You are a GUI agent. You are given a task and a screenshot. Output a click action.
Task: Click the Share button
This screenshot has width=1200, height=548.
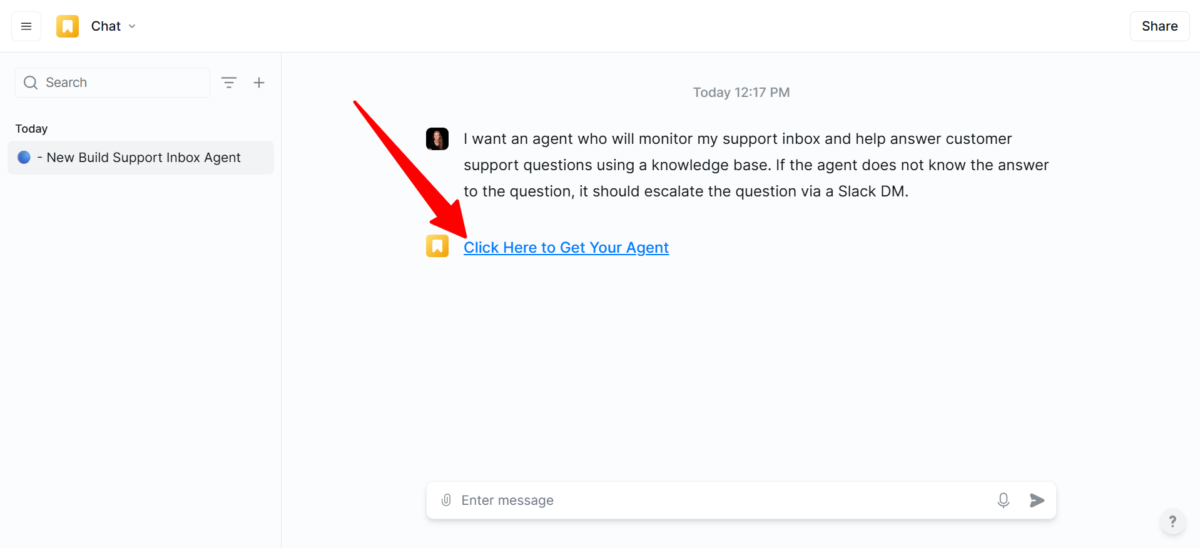click(1159, 26)
